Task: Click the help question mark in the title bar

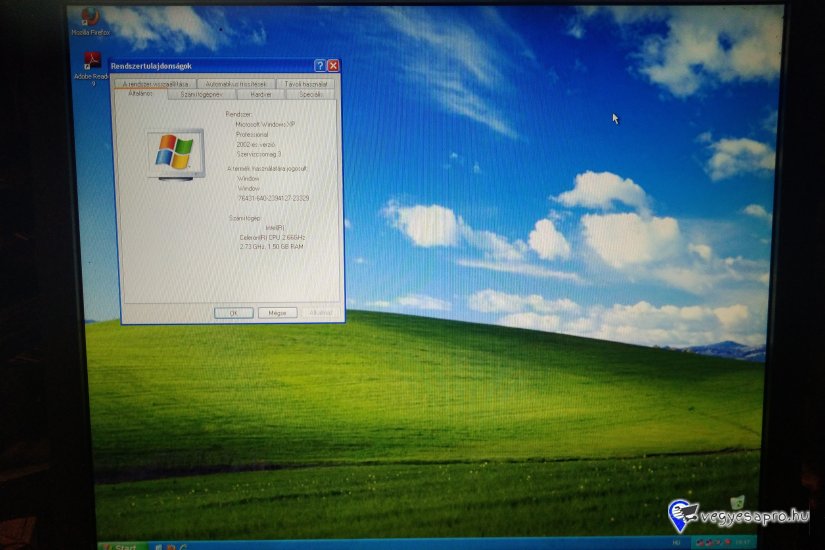Action: (x=320, y=65)
